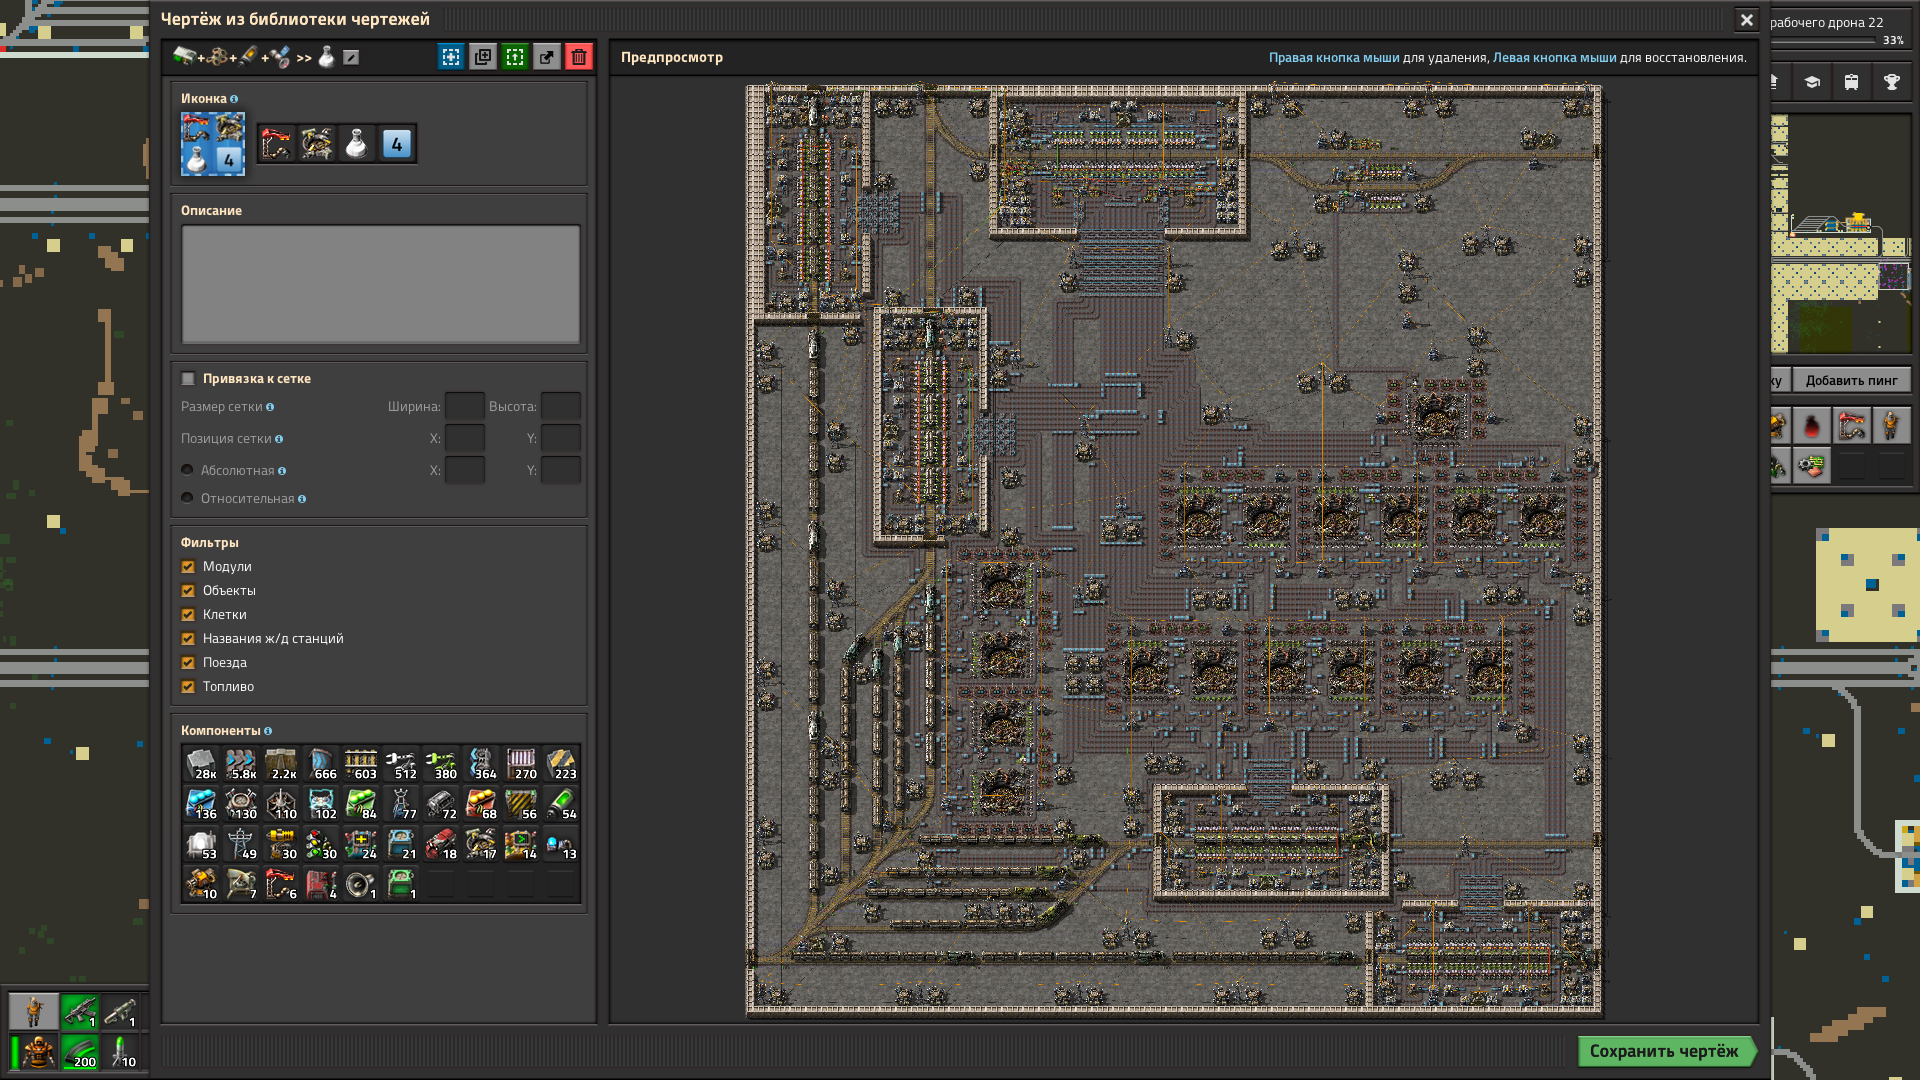Click the Правая кнопка мыши hint text
The height and width of the screenshot is (1080, 1920).
click(x=1334, y=58)
